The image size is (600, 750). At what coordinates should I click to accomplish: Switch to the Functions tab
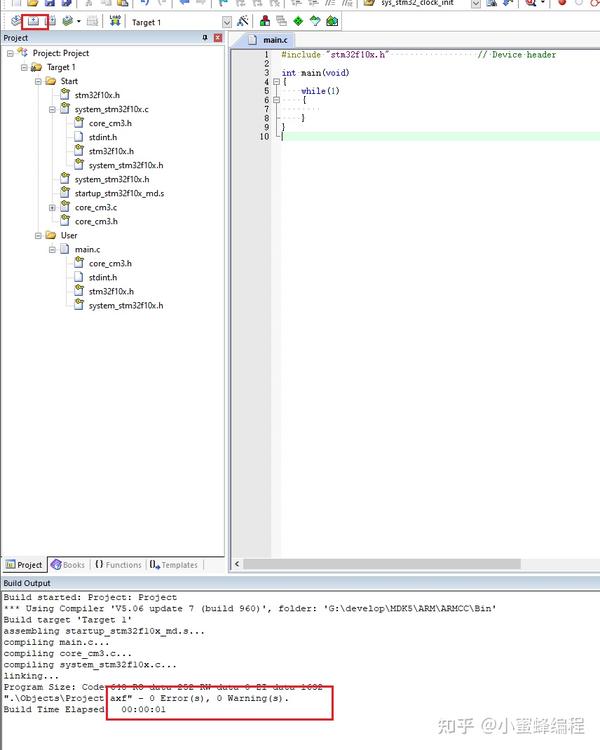click(118, 565)
